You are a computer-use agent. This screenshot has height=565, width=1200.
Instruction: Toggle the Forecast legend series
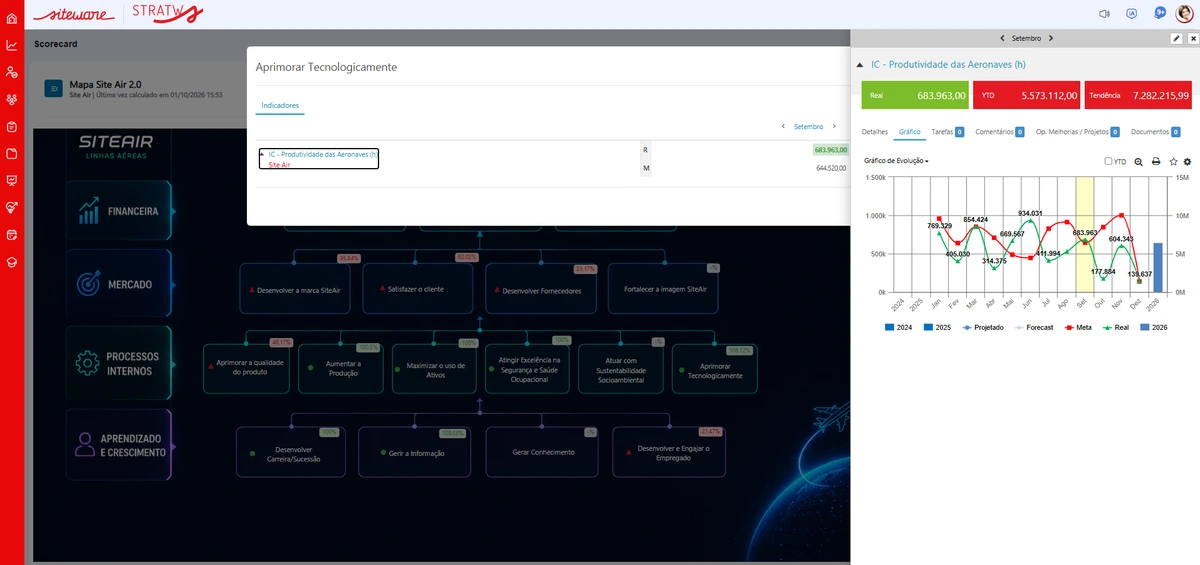pyautogui.click(x=1033, y=327)
